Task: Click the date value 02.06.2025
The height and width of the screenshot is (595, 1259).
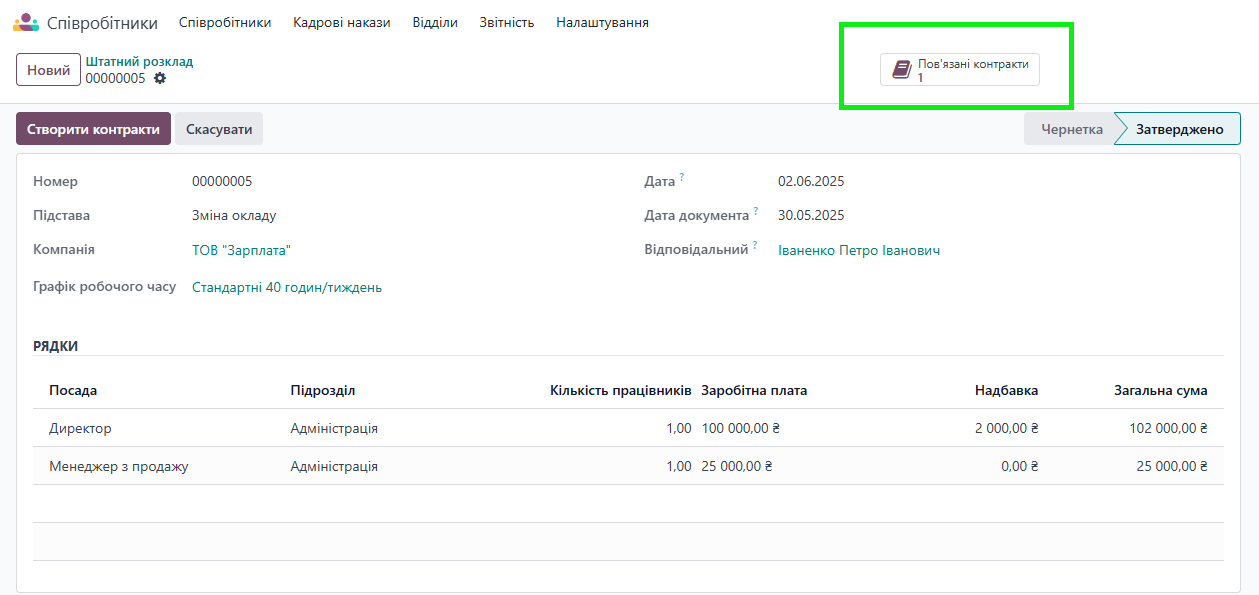Action: point(811,181)
